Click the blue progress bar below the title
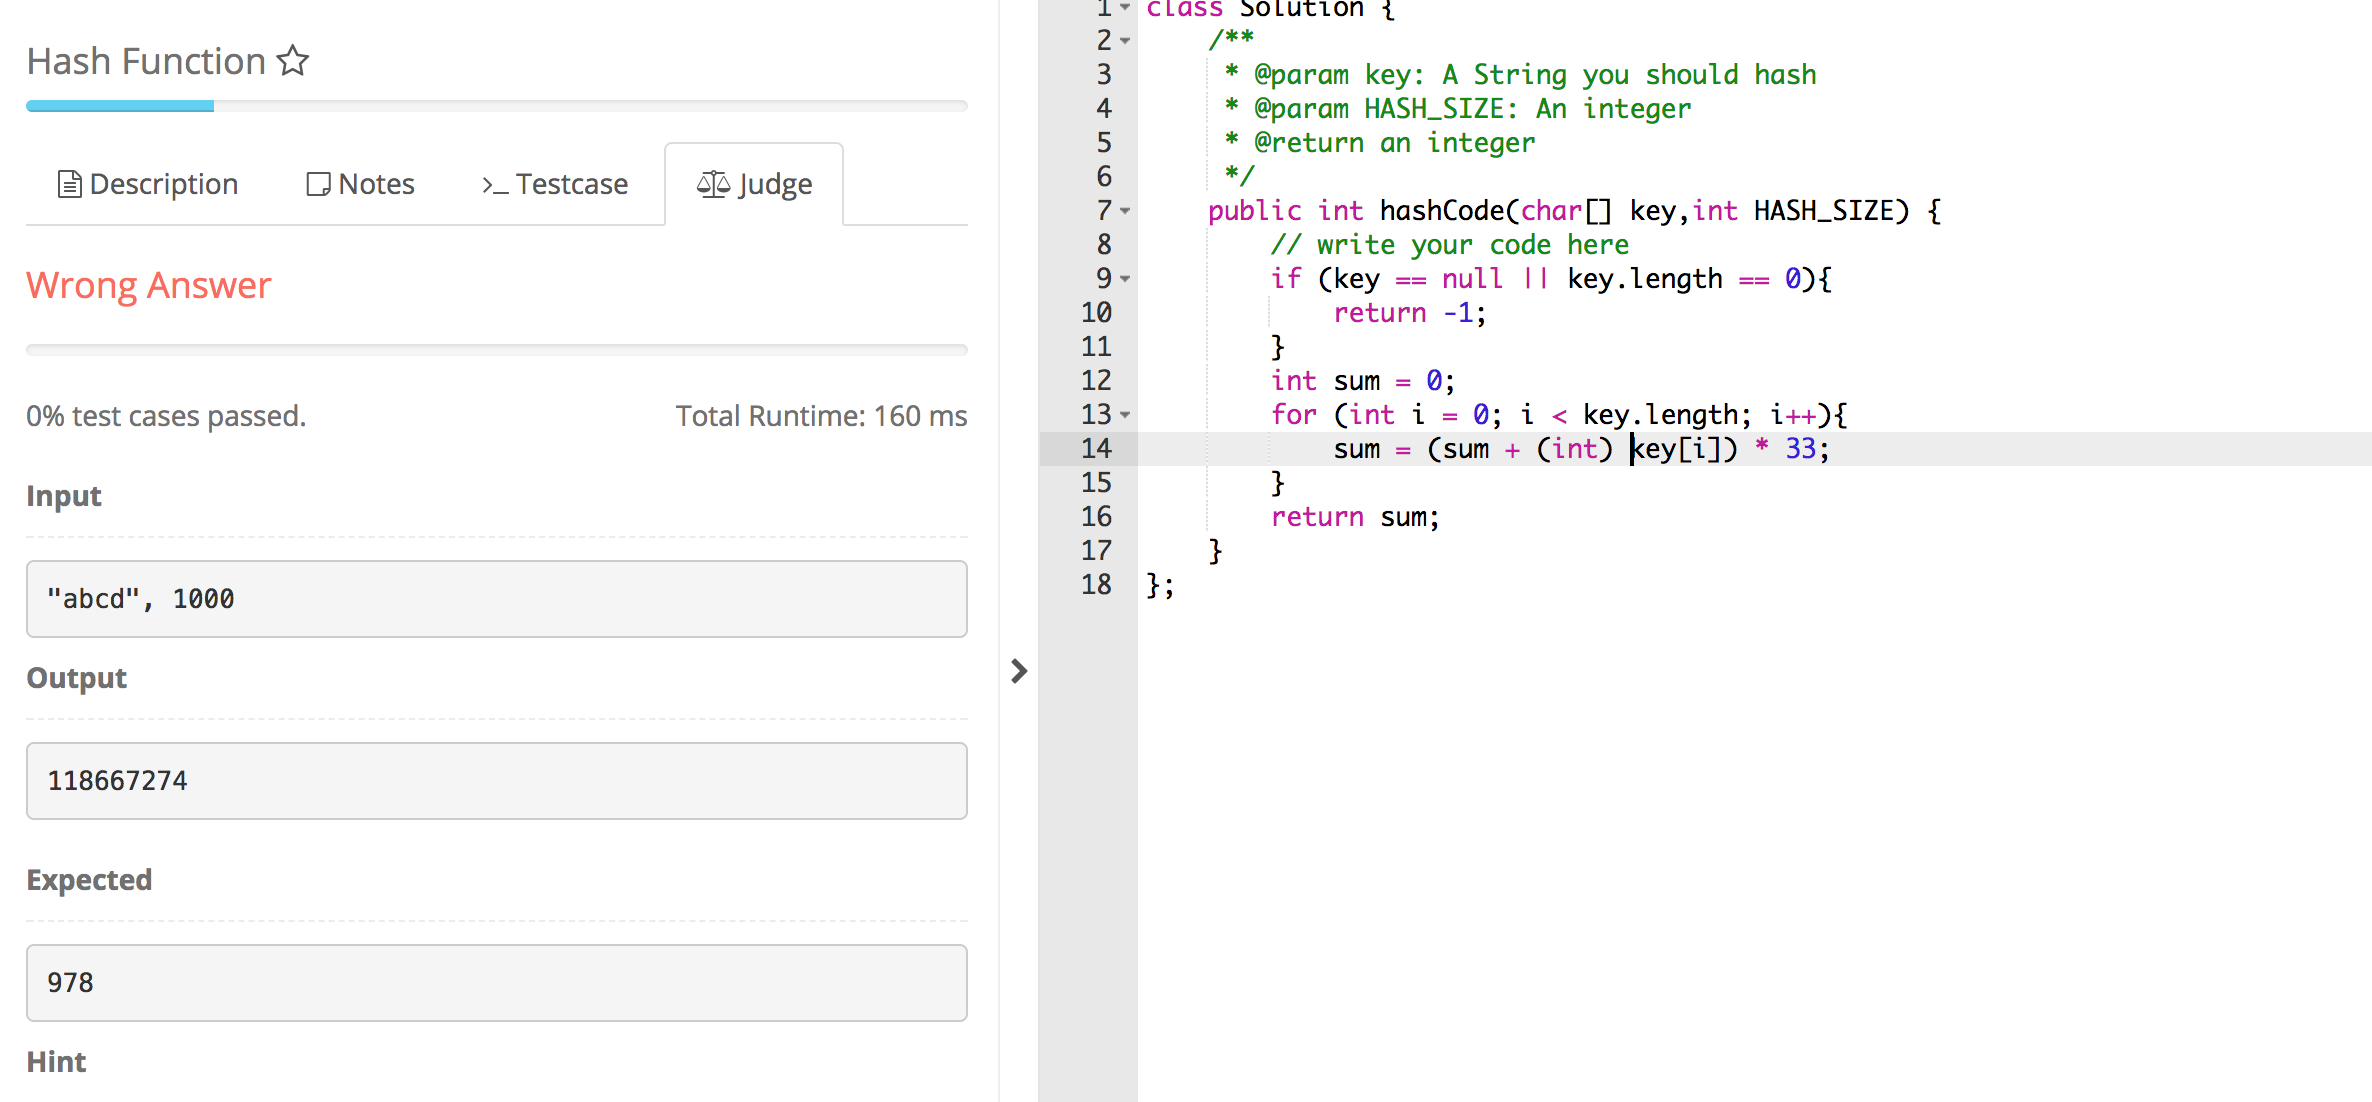The width and height of the screenshot is (2372, 1102). 120,105
